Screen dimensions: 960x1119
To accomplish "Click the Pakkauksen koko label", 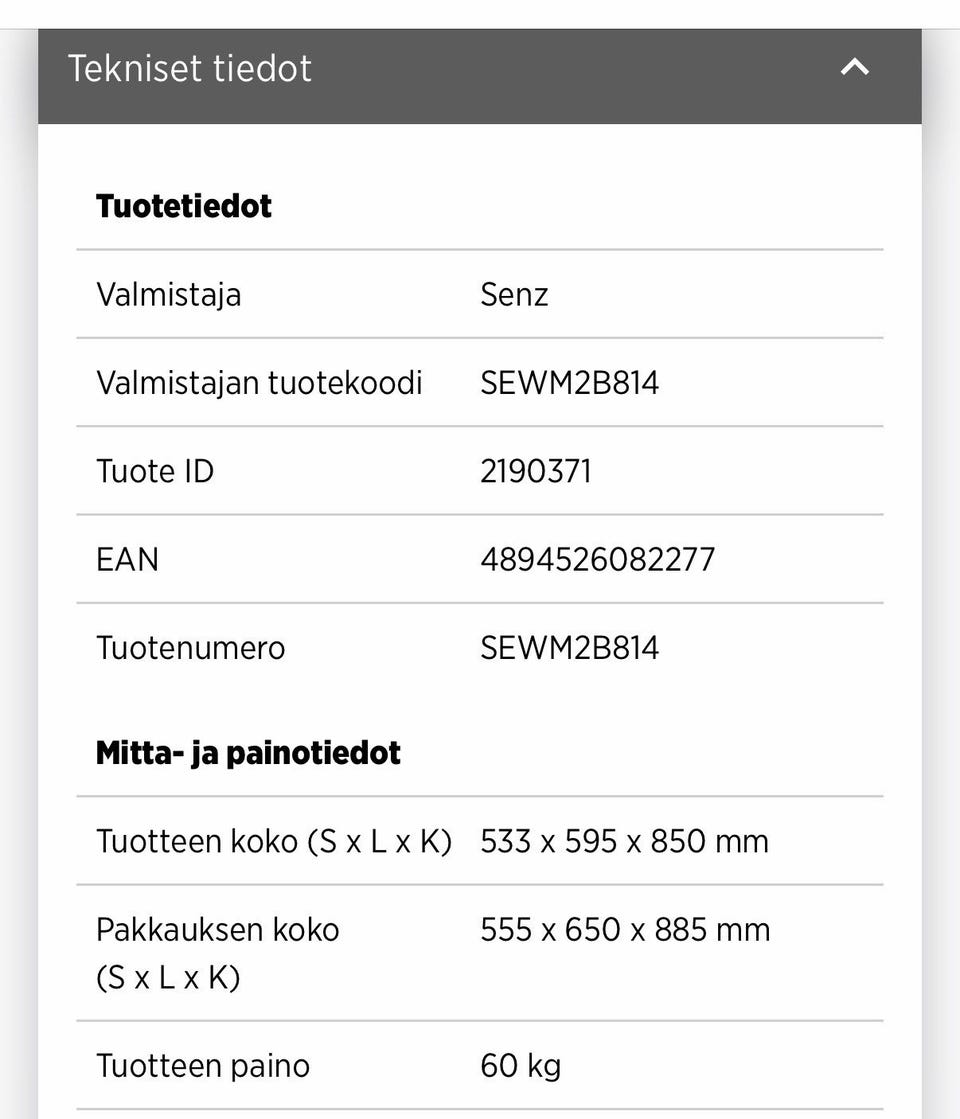I will pyautogui.click(x=218, y=952).
